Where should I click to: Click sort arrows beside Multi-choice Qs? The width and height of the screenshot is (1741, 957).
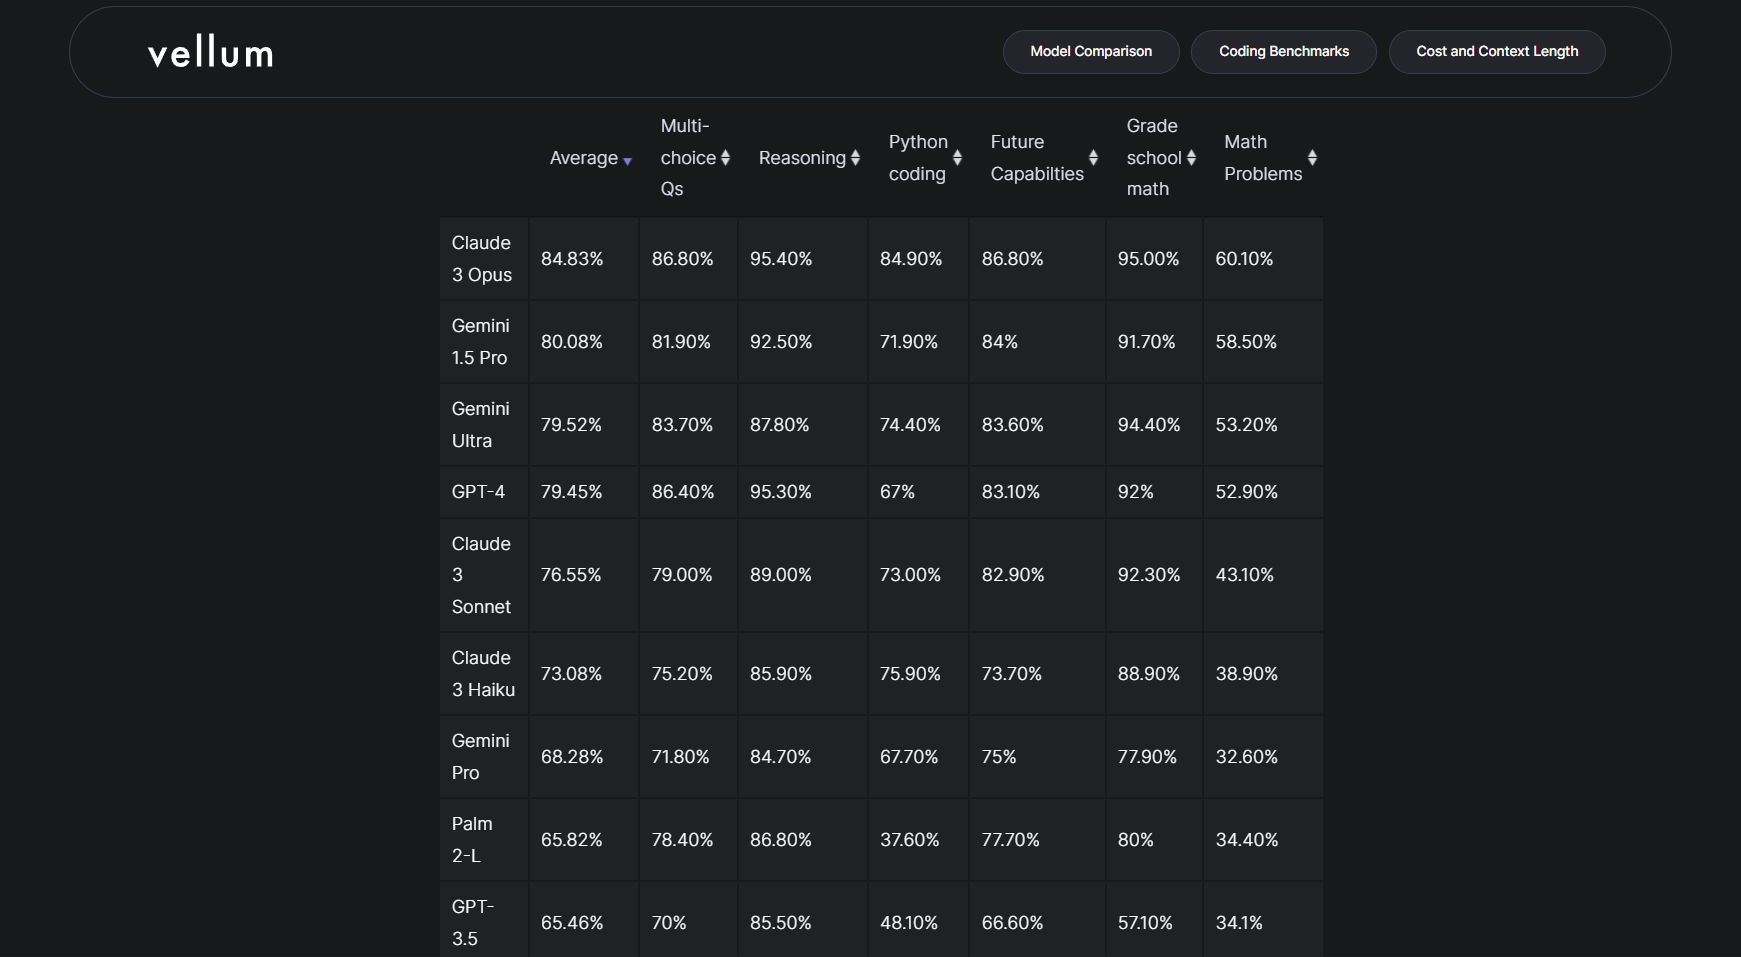click(x=725, y=158)
